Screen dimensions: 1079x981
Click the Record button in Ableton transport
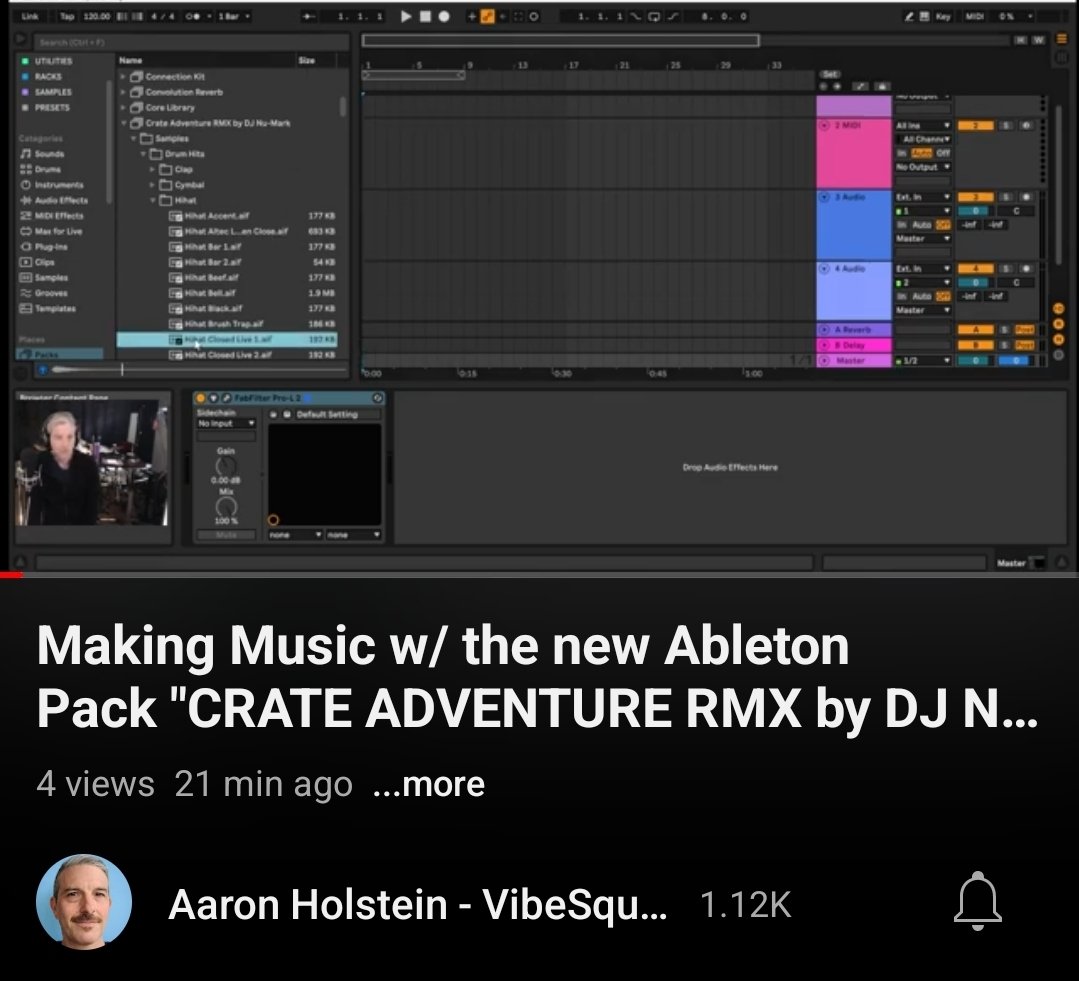pyautogui.click(x=444, y=16)
